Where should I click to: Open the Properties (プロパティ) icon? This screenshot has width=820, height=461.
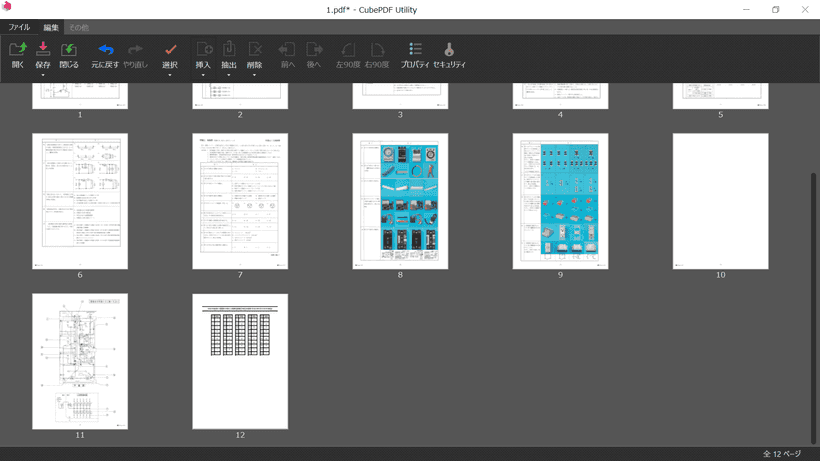pos(415,50)
